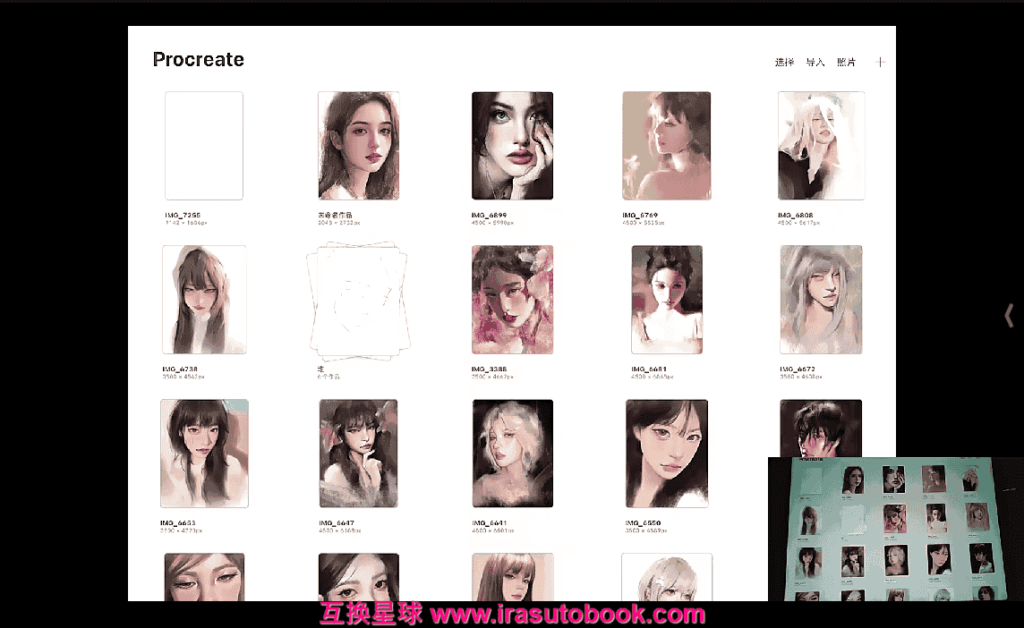The height and width of the screenshot is (628, 1024).
Task: Click the 导入 (Import) button
Action: (x=815, y=62)
